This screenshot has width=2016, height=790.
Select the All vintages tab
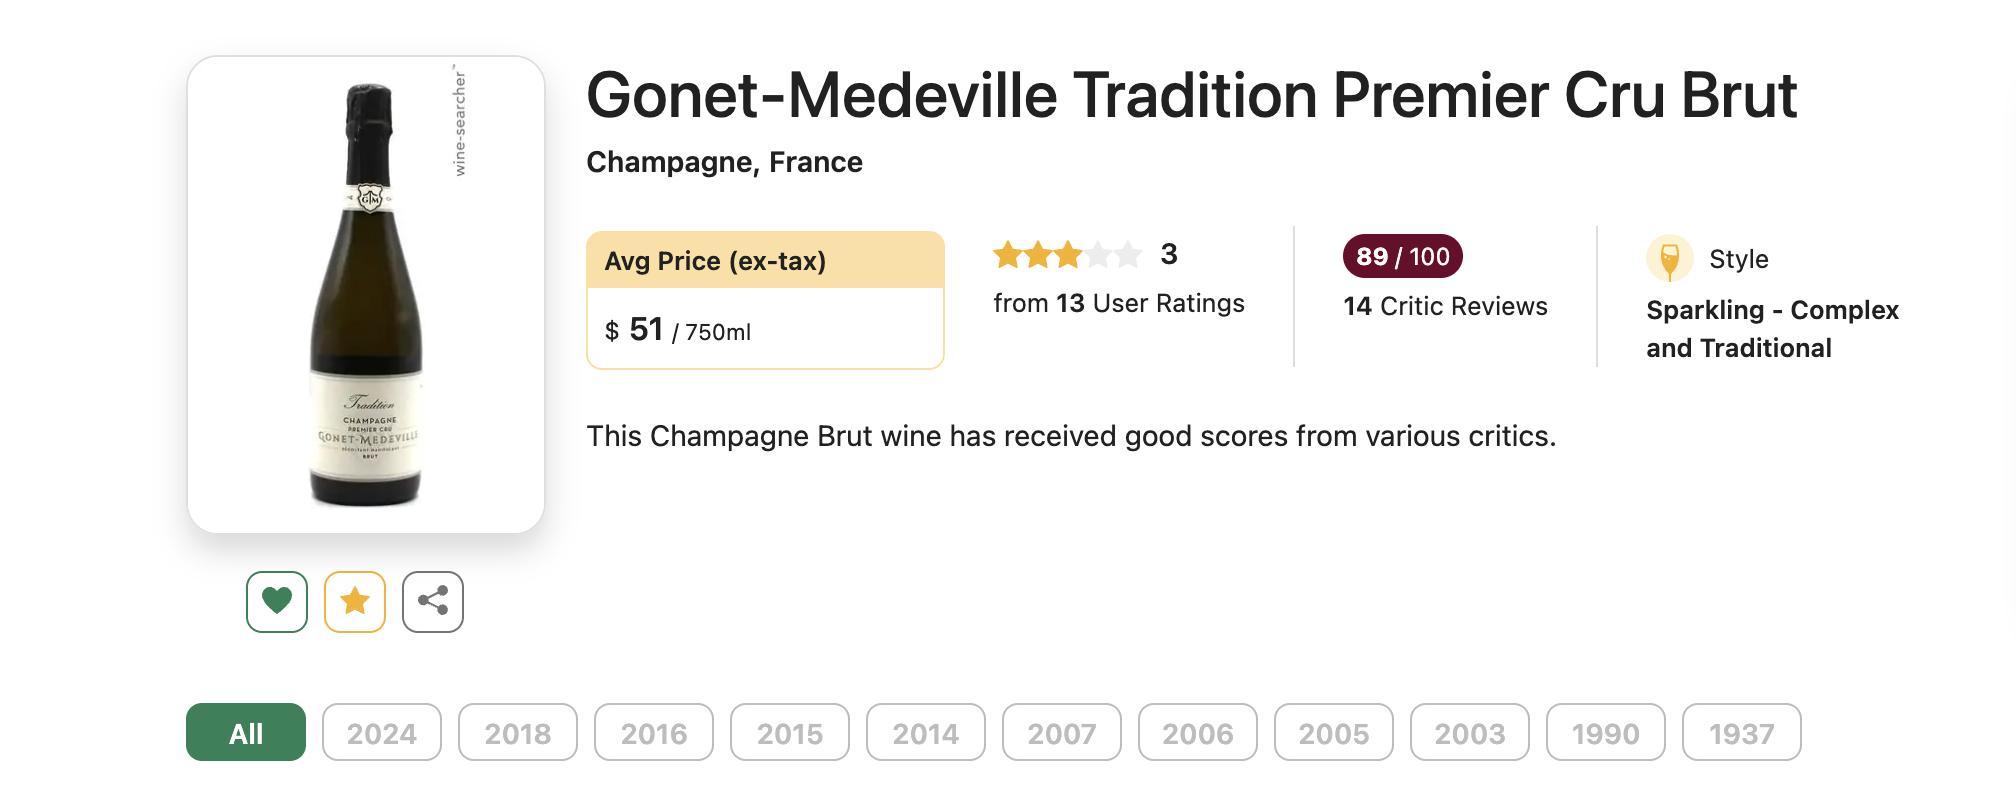246,732
